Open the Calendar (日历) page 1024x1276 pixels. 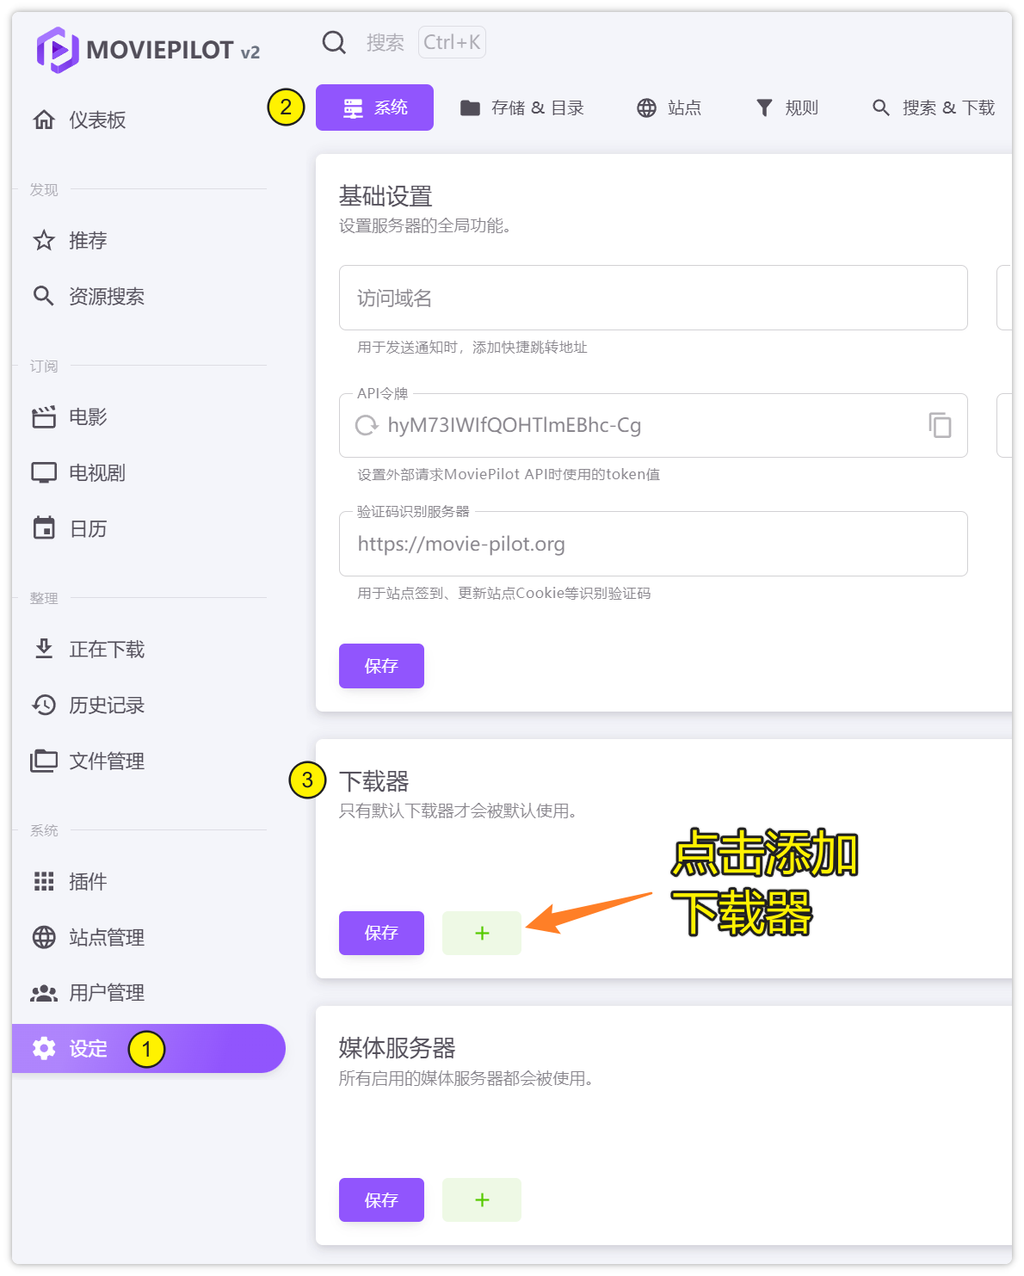tap(87, 529)
